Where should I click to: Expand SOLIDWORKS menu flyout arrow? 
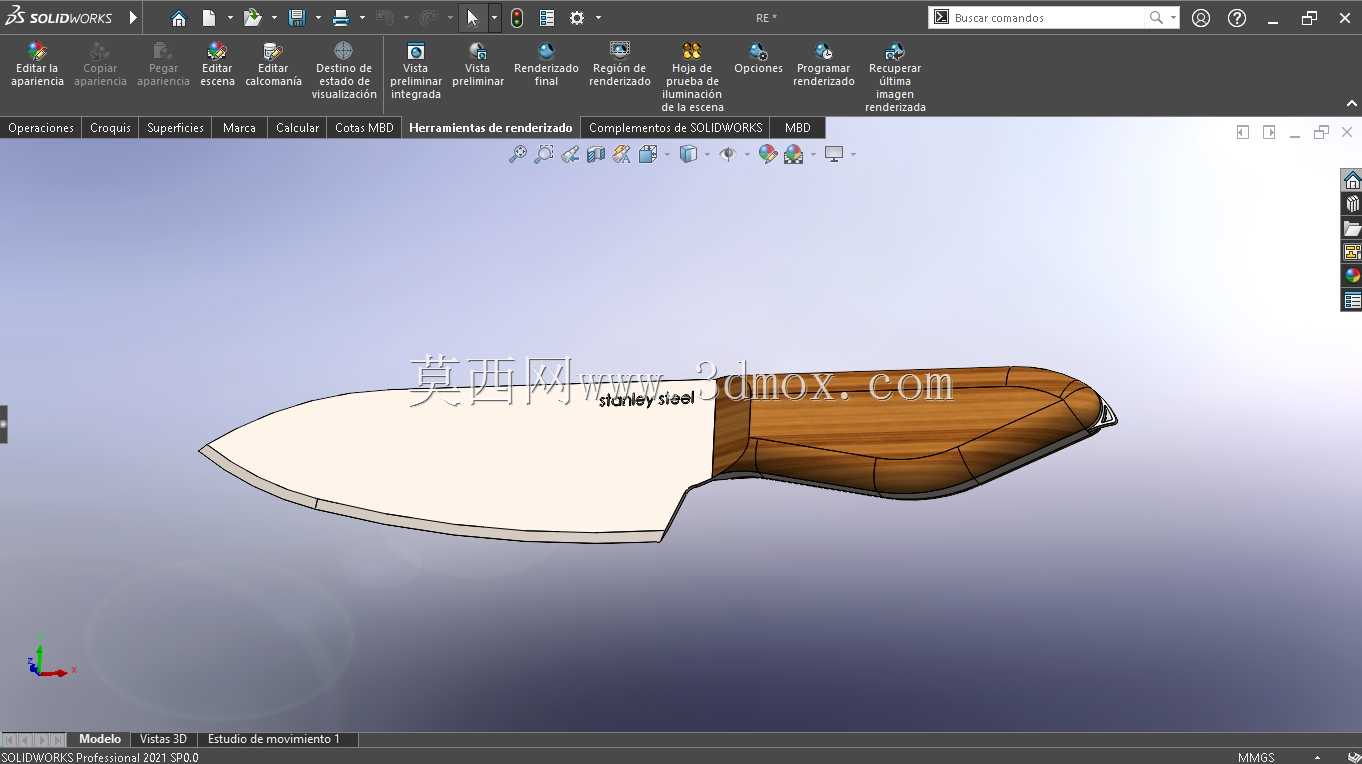(133, 18)
